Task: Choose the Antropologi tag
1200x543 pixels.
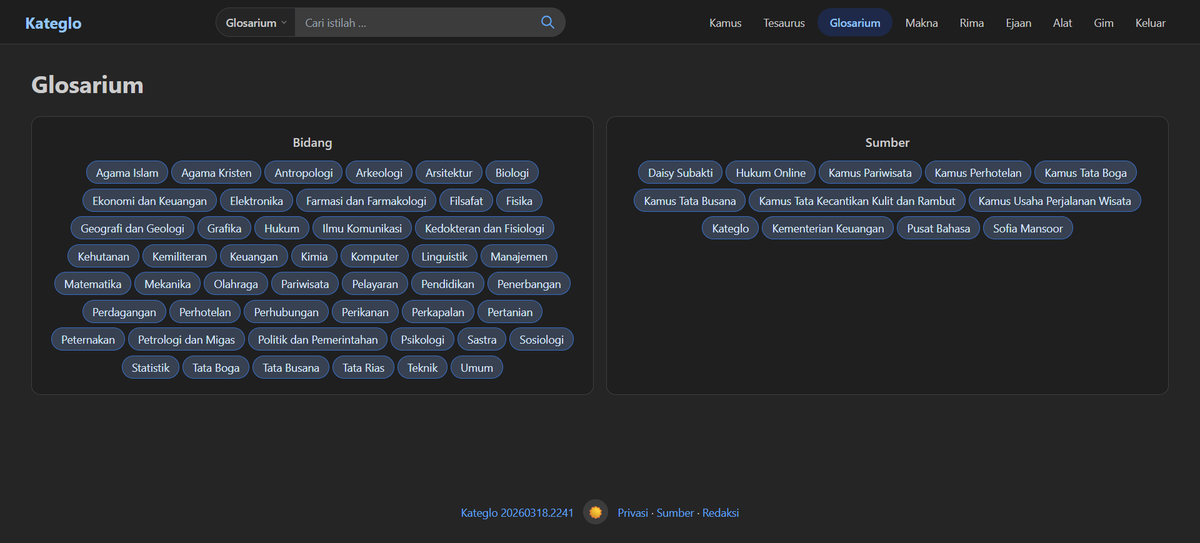Action: (304, 173)
